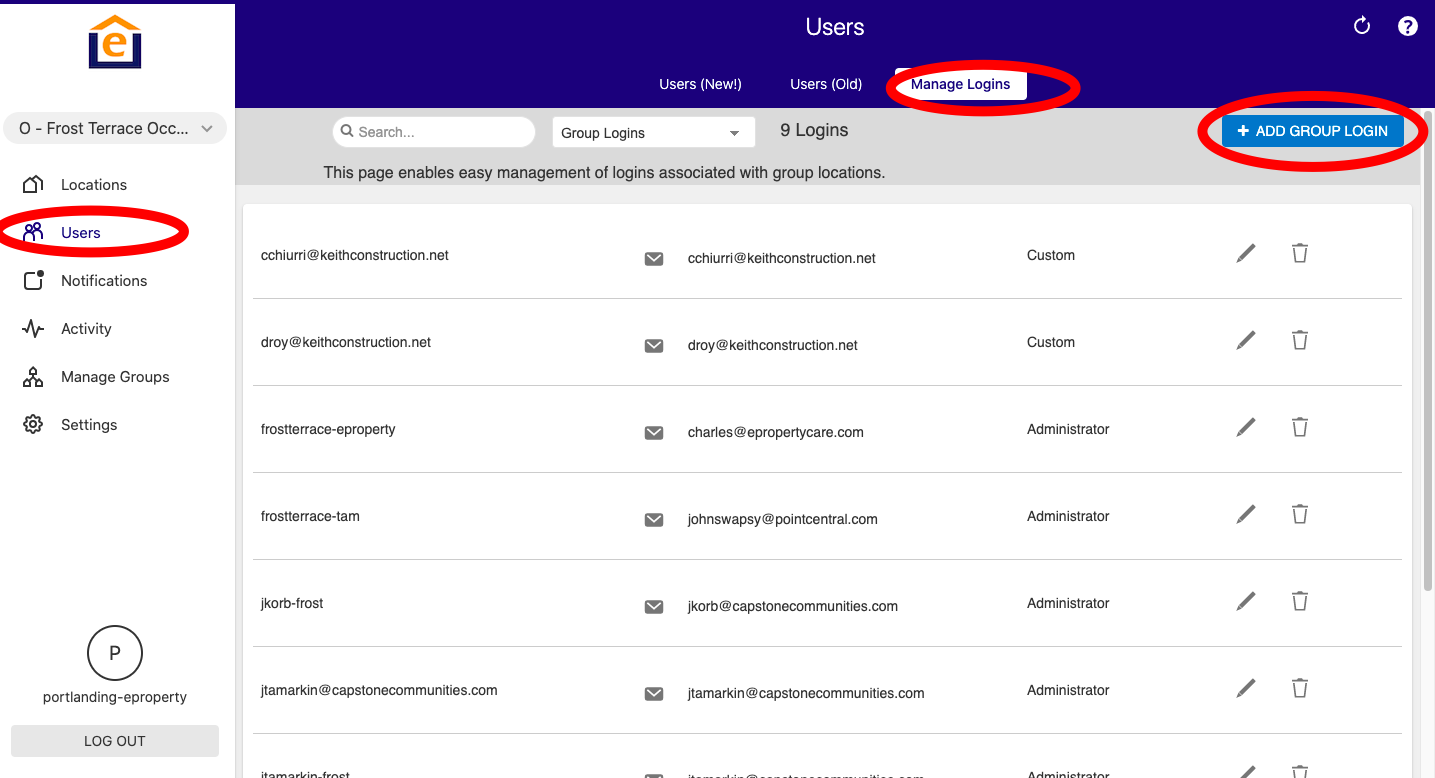Click the droy@keithconstruction.net email address
The width and height of the screenshot is (1435, 778).
tap(773, 345)
